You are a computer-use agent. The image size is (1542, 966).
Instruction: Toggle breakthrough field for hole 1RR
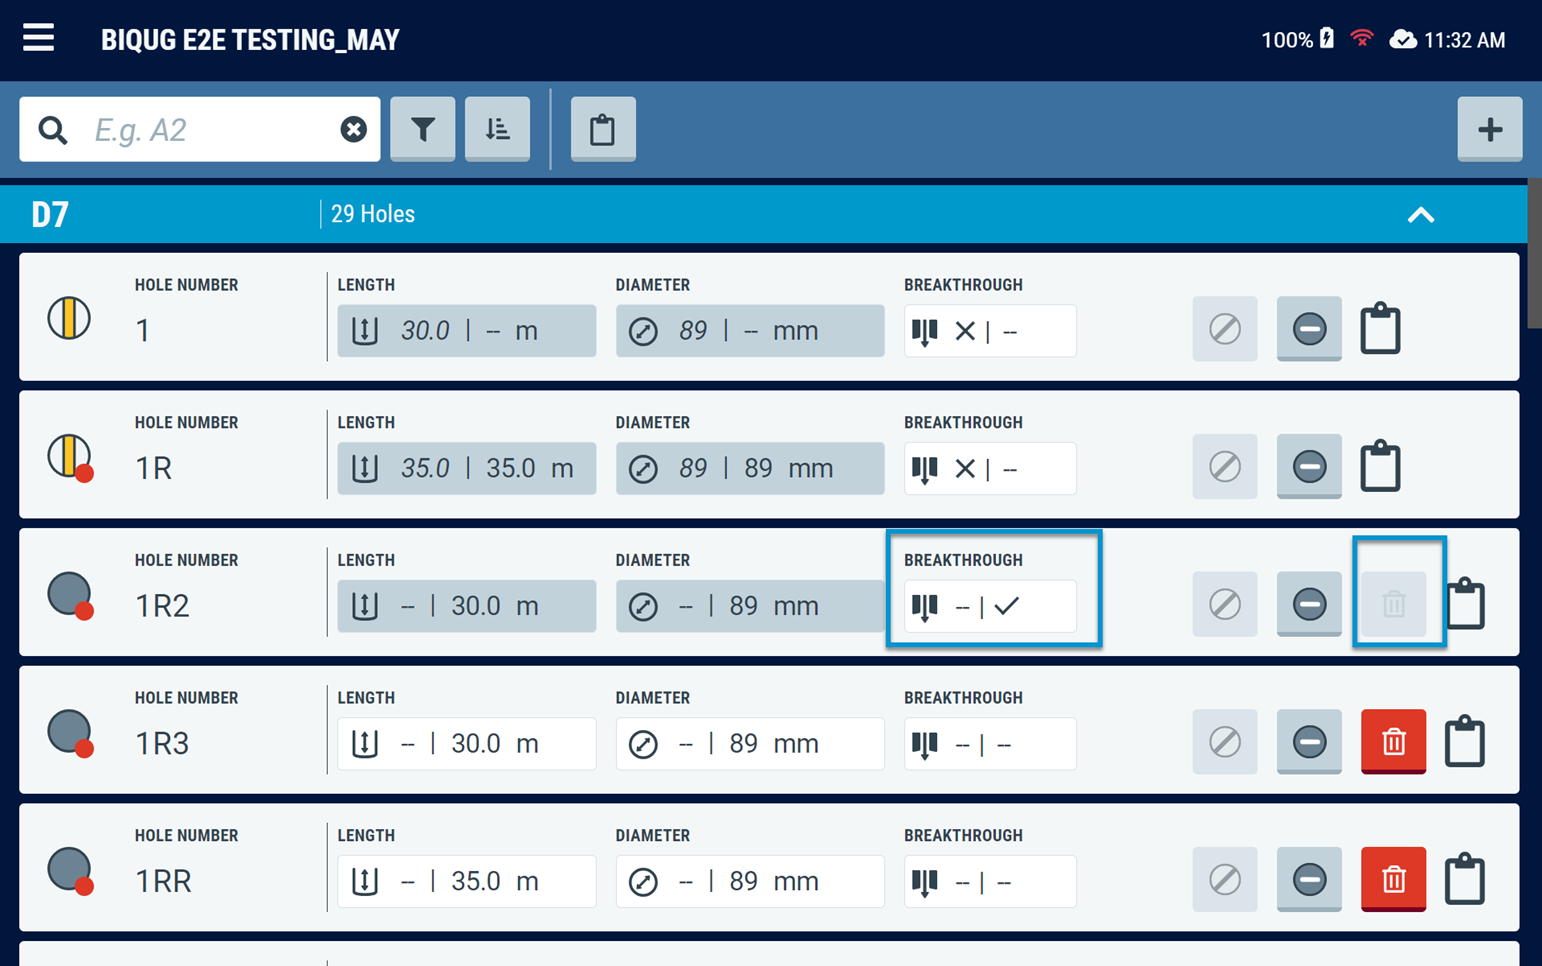[x=990, y=881]
